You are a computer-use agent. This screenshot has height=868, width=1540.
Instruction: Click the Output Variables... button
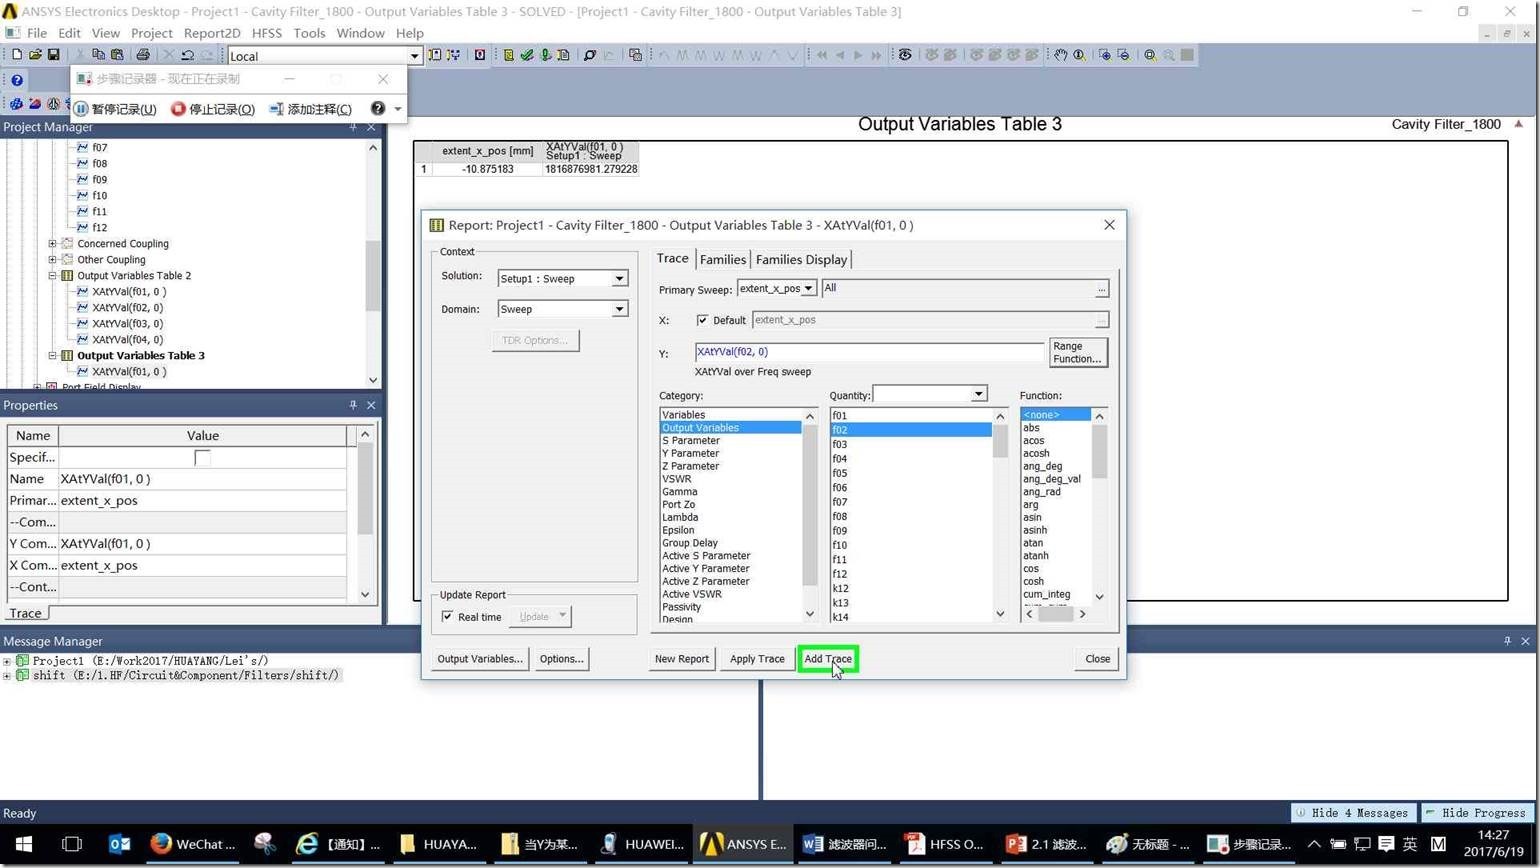point(480,659)
